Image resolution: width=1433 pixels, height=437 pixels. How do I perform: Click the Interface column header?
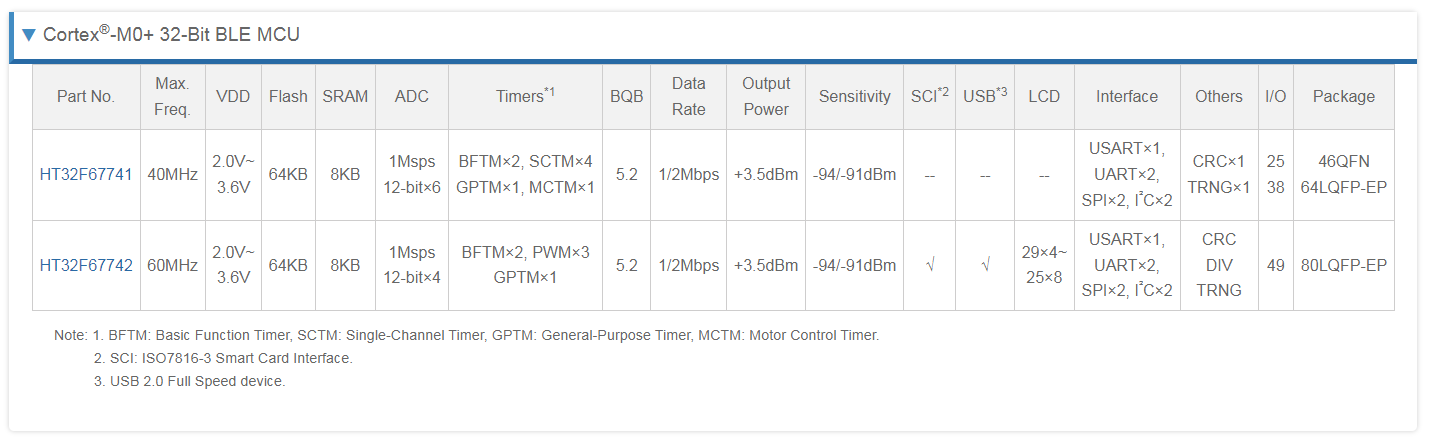click(1127, 97)
